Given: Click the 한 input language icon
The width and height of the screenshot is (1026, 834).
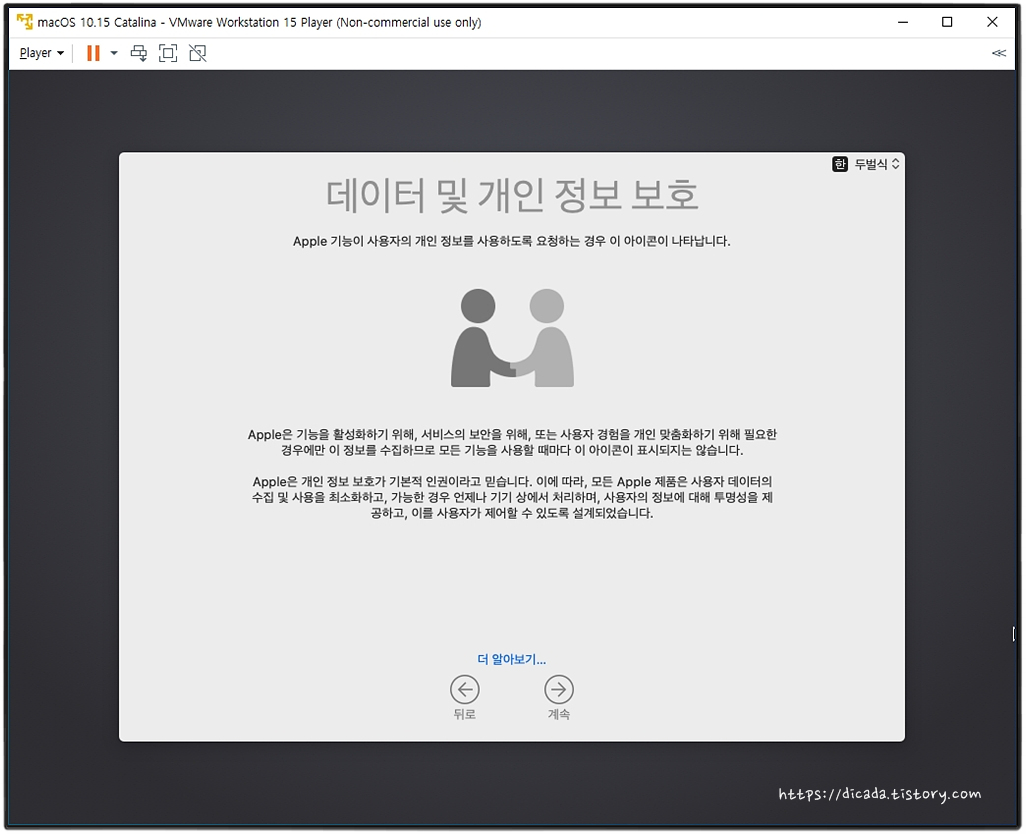Looking at the screenshot, I should click(x=840, y=164).
